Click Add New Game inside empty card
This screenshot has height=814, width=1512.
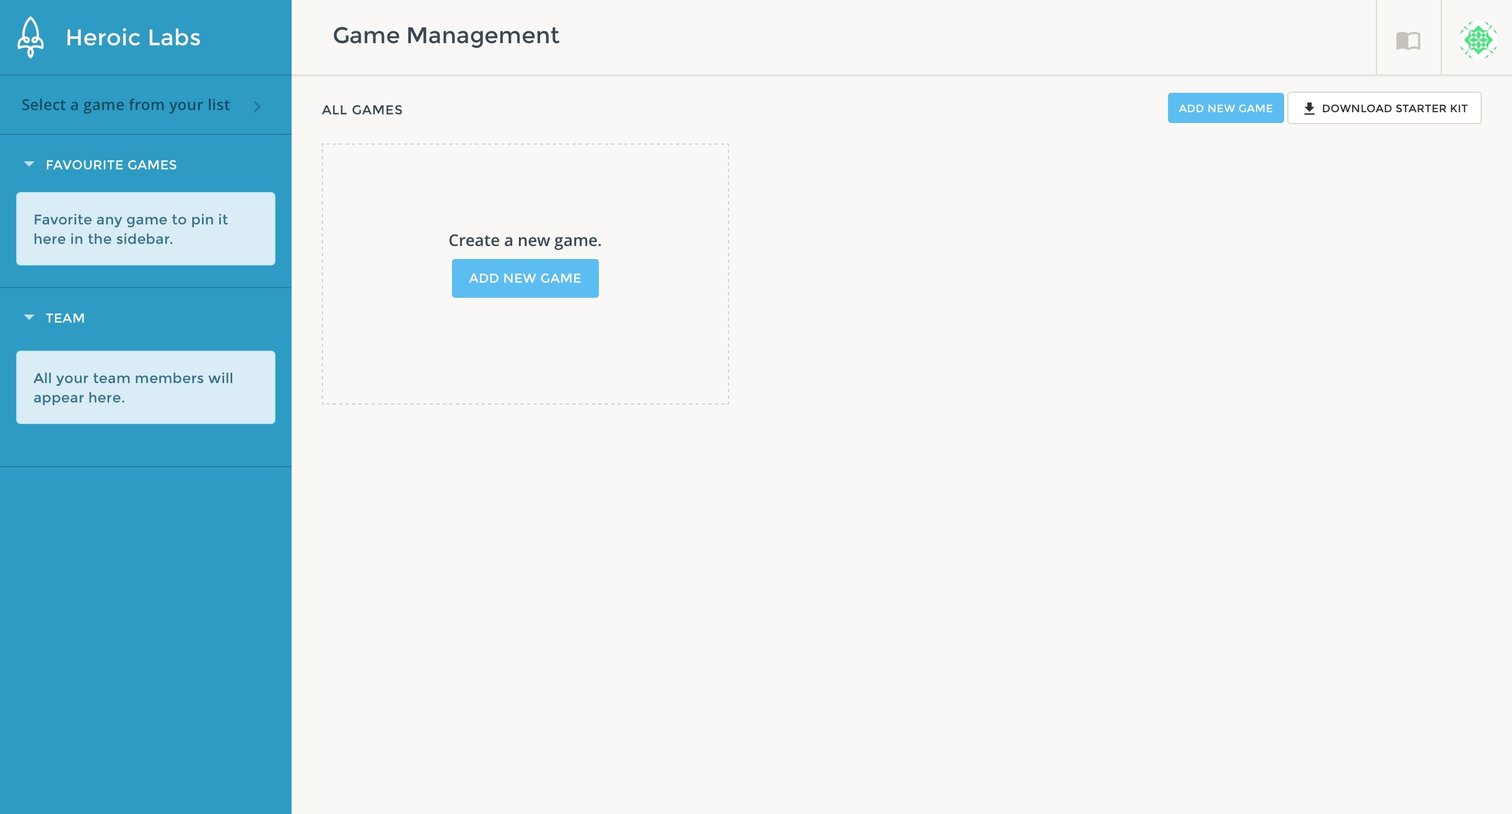[525, 278]
